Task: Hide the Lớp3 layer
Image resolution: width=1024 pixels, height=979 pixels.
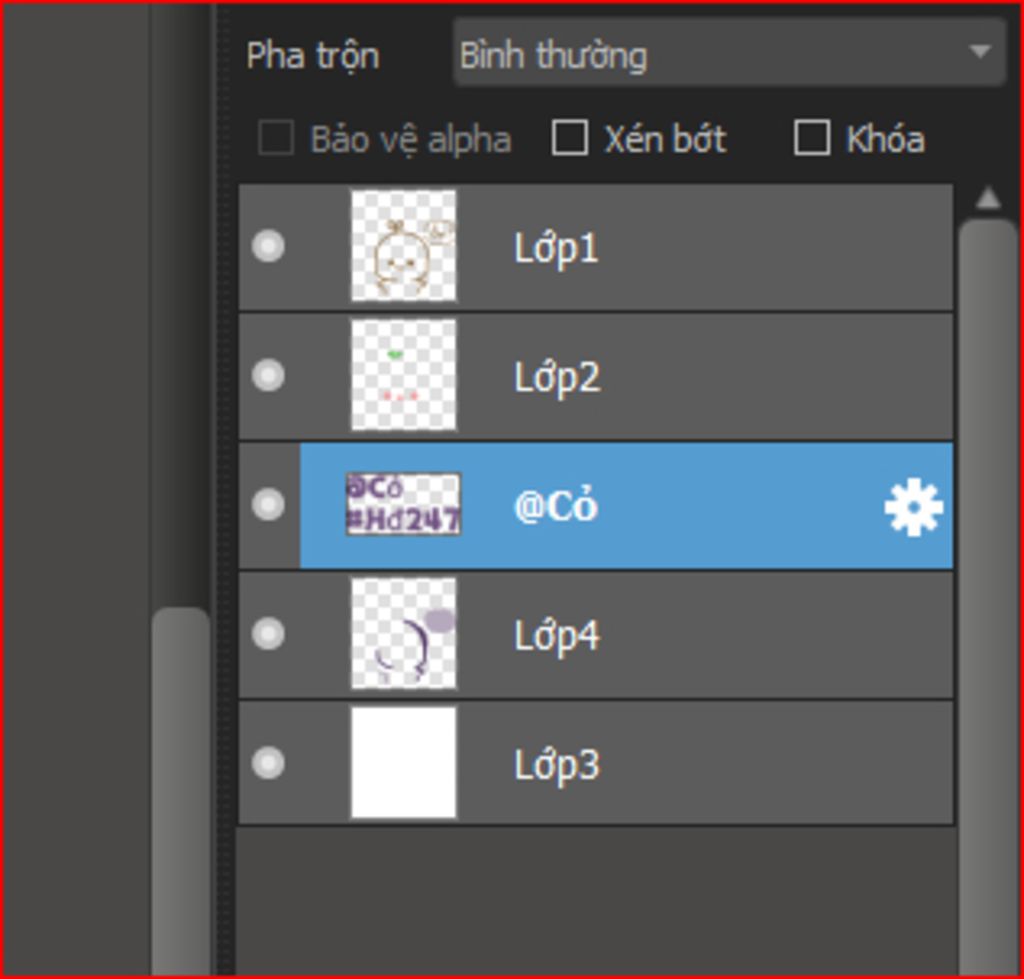Action: [268, 762]
